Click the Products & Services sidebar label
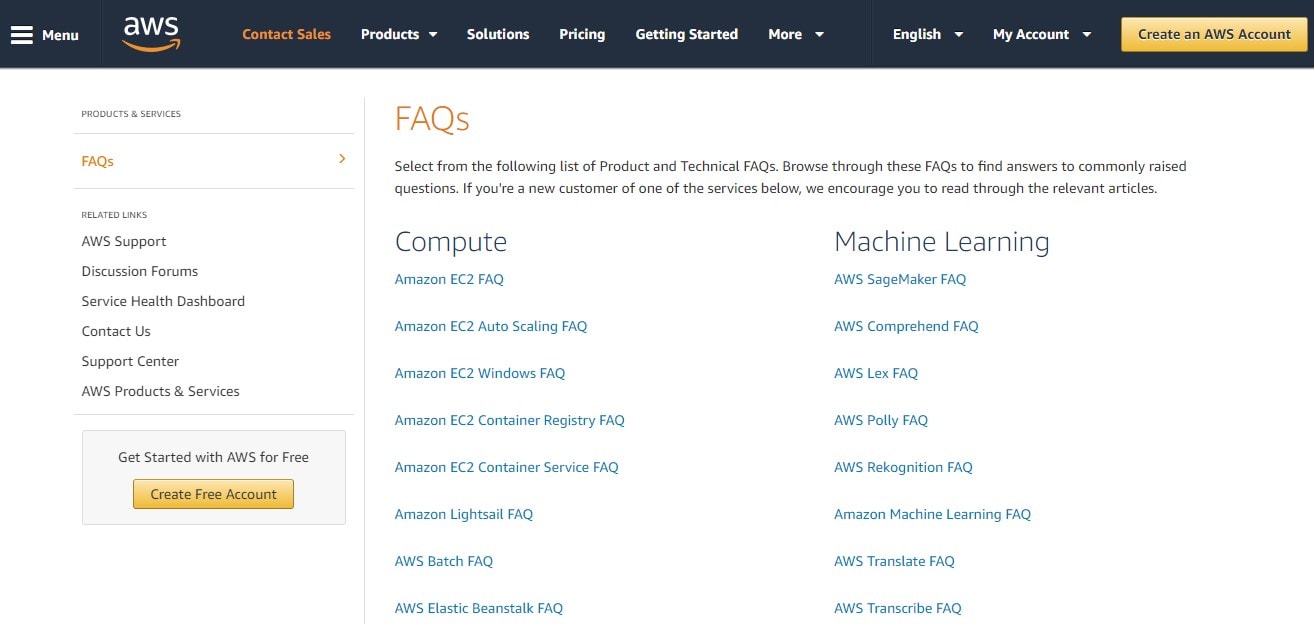This screenshot has width=1314, height=624. point(131,114)
